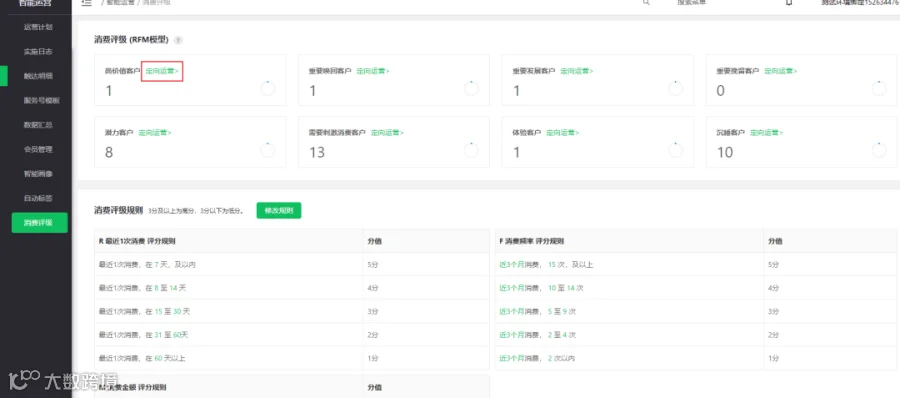Click 定向运营 link for 需要刺激消费客户

point(387,133)
